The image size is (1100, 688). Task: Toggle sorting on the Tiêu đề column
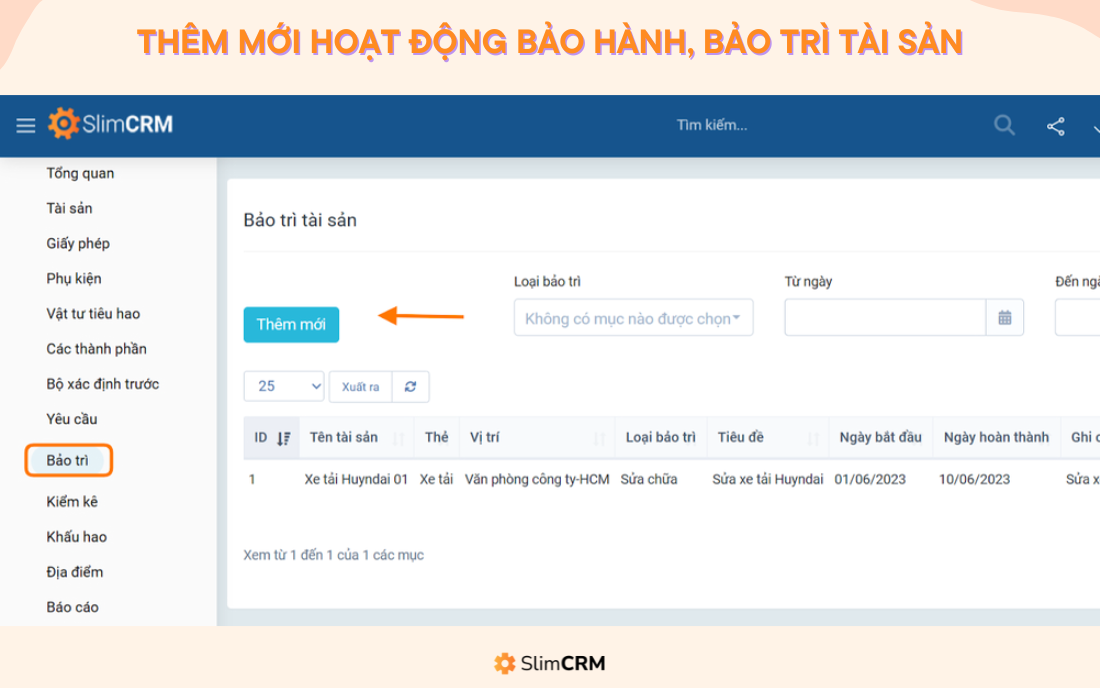point(815,437)
